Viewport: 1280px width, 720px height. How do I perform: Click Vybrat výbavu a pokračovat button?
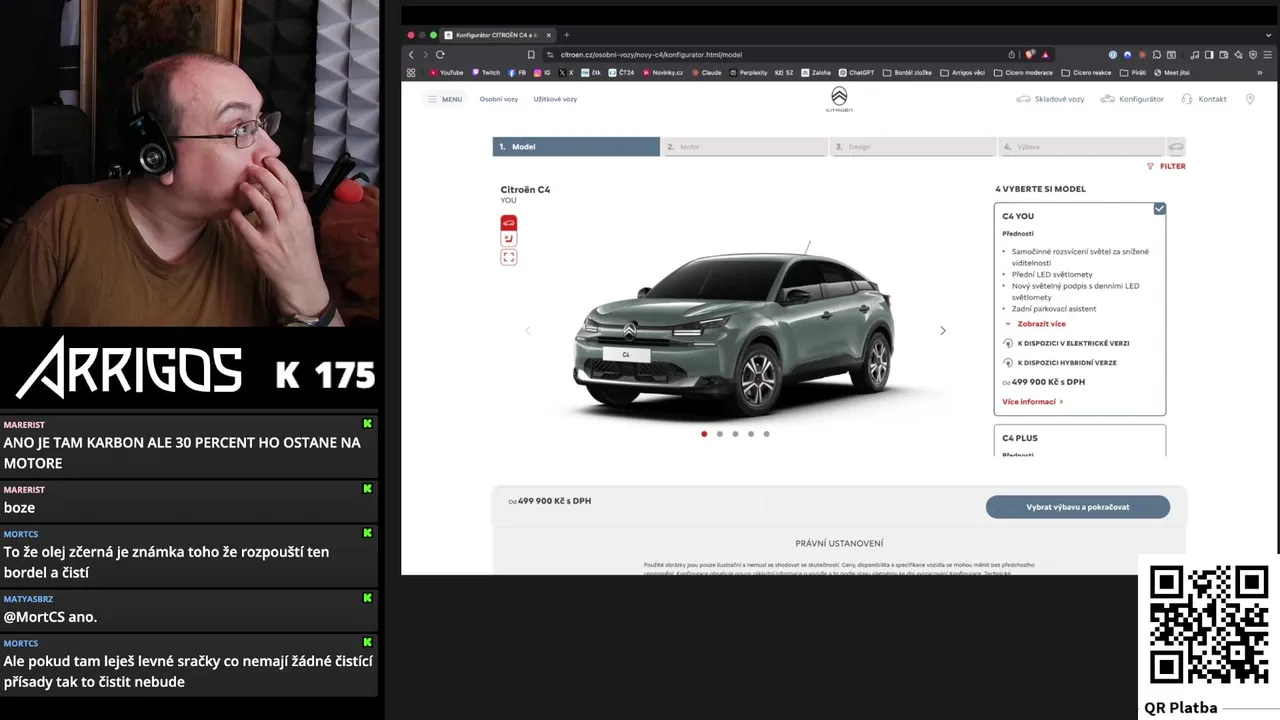coord(1078,507)
